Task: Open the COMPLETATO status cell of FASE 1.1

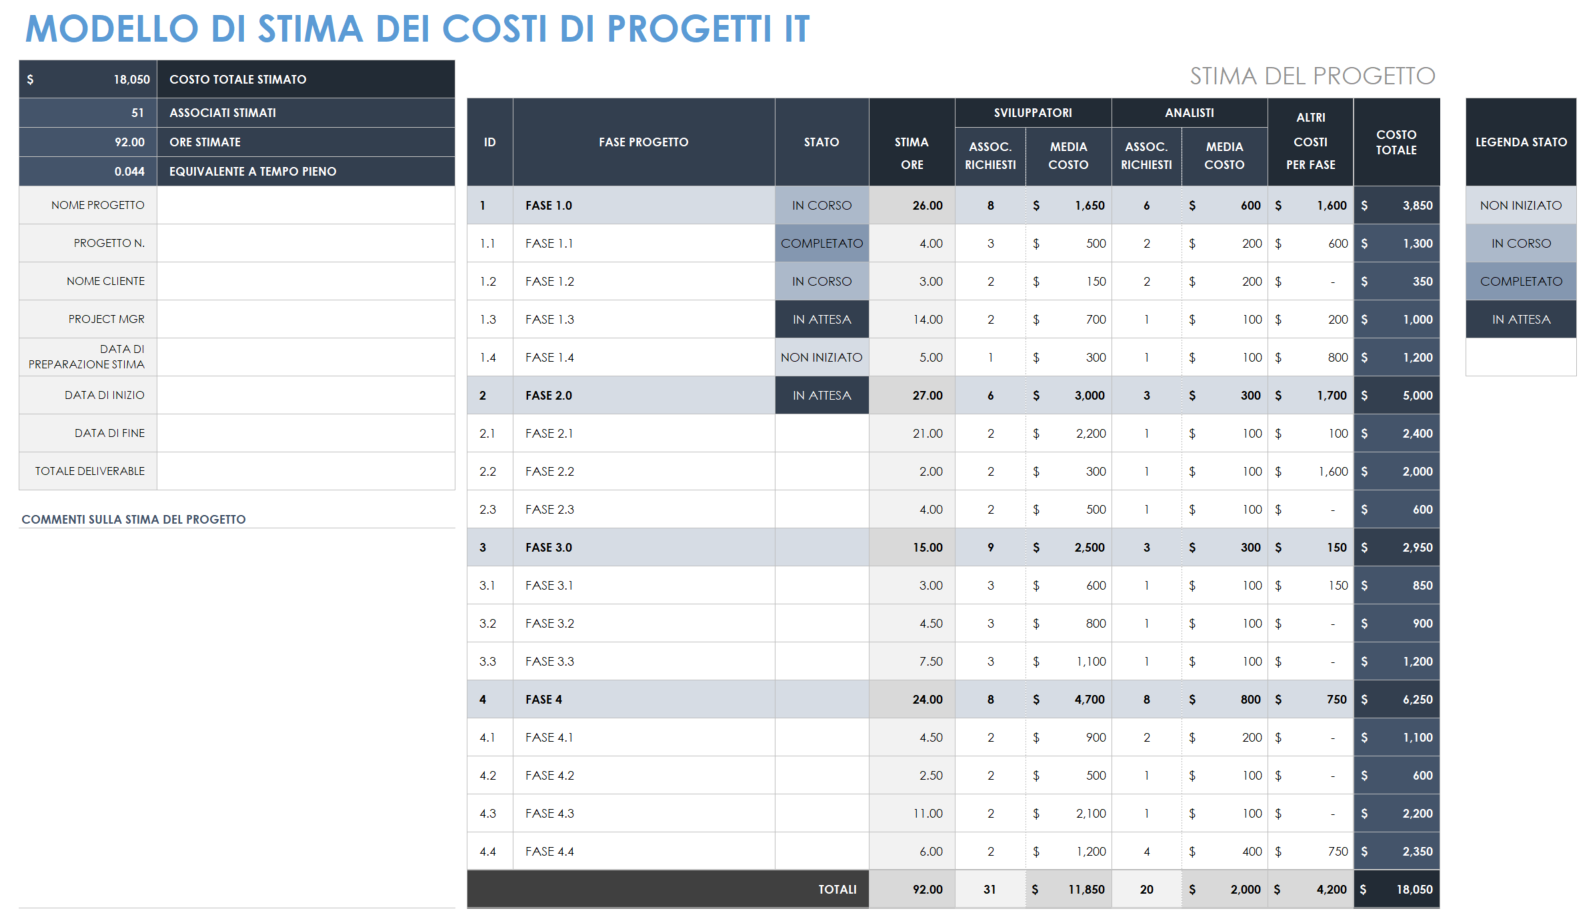Action: (822, 243)
